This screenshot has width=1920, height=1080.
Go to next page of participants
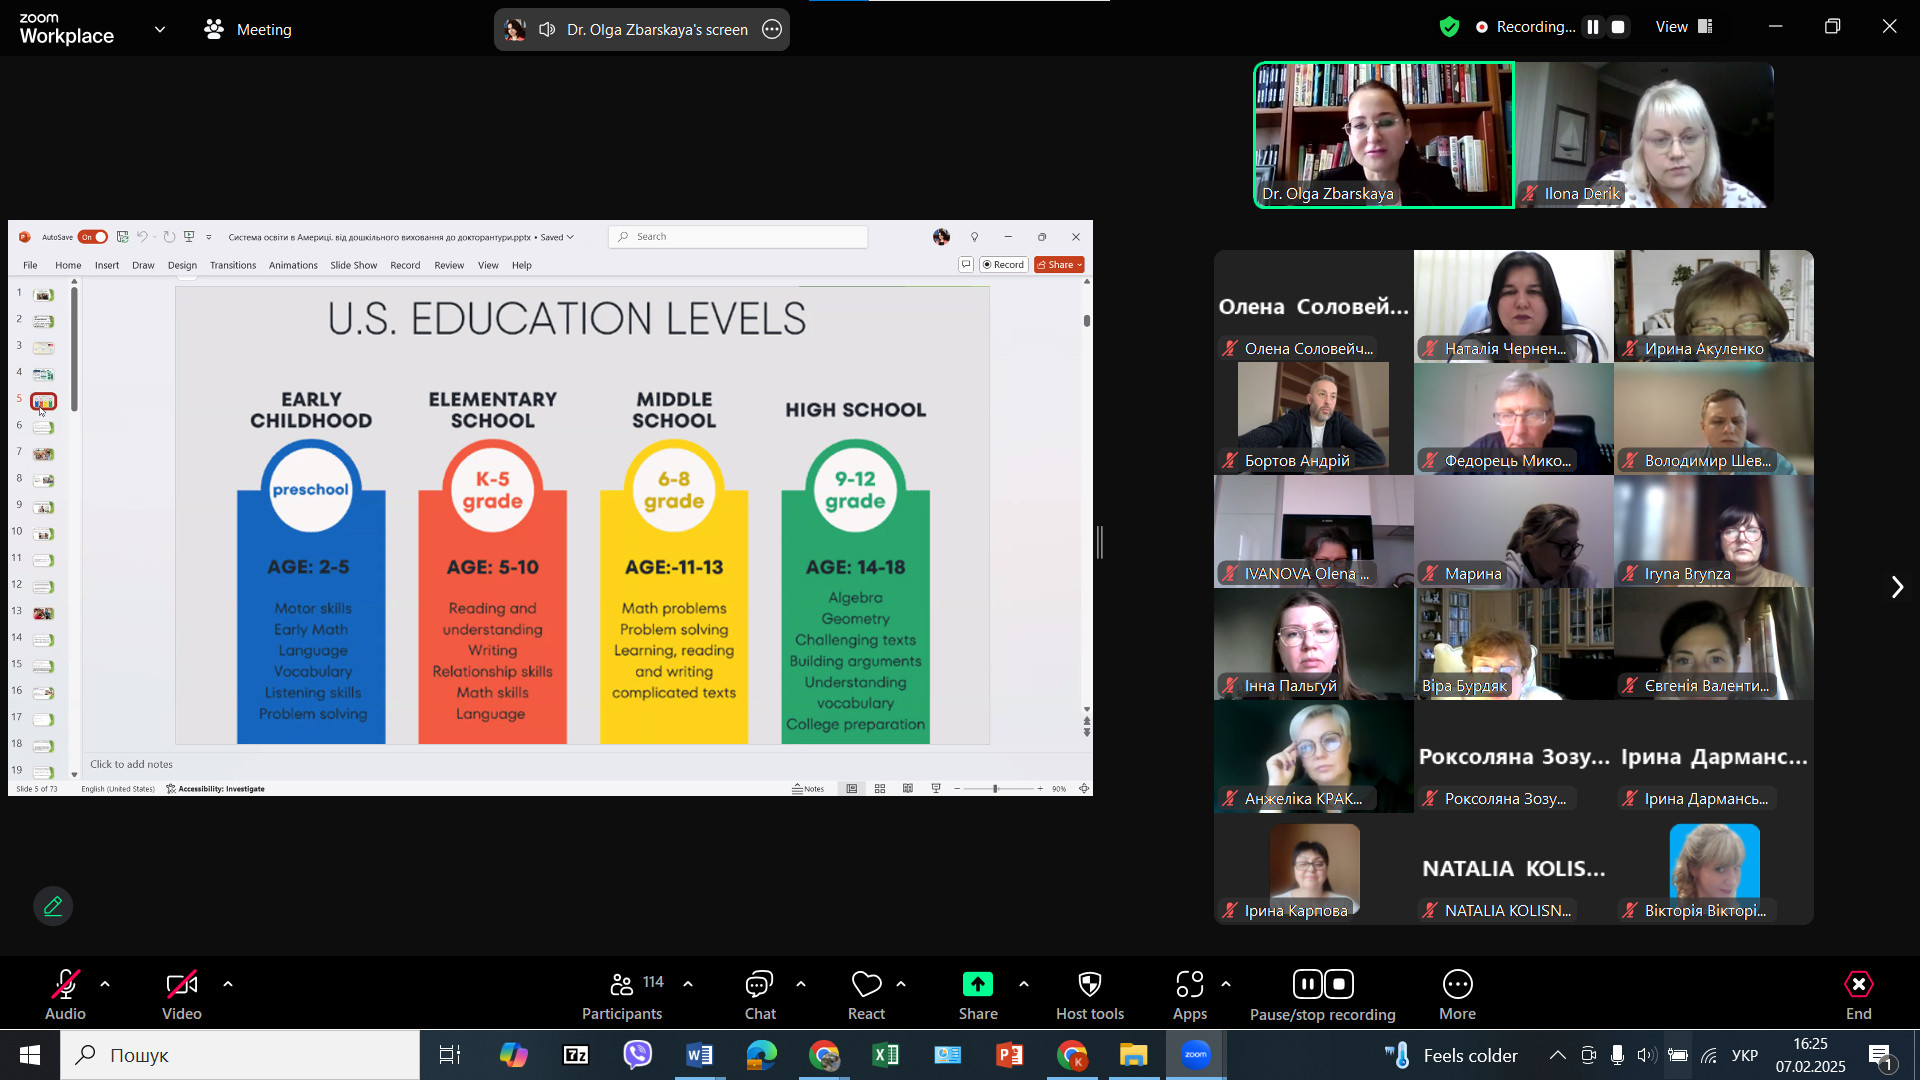(x=1896, y=587)
